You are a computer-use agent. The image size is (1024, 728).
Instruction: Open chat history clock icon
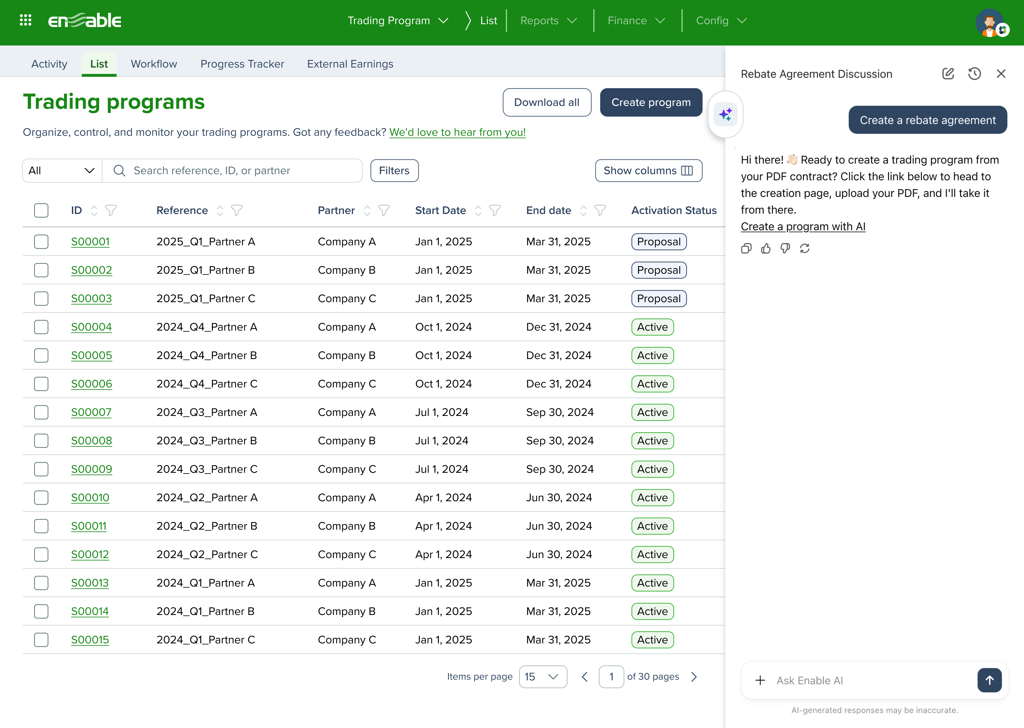coord(974,74)
